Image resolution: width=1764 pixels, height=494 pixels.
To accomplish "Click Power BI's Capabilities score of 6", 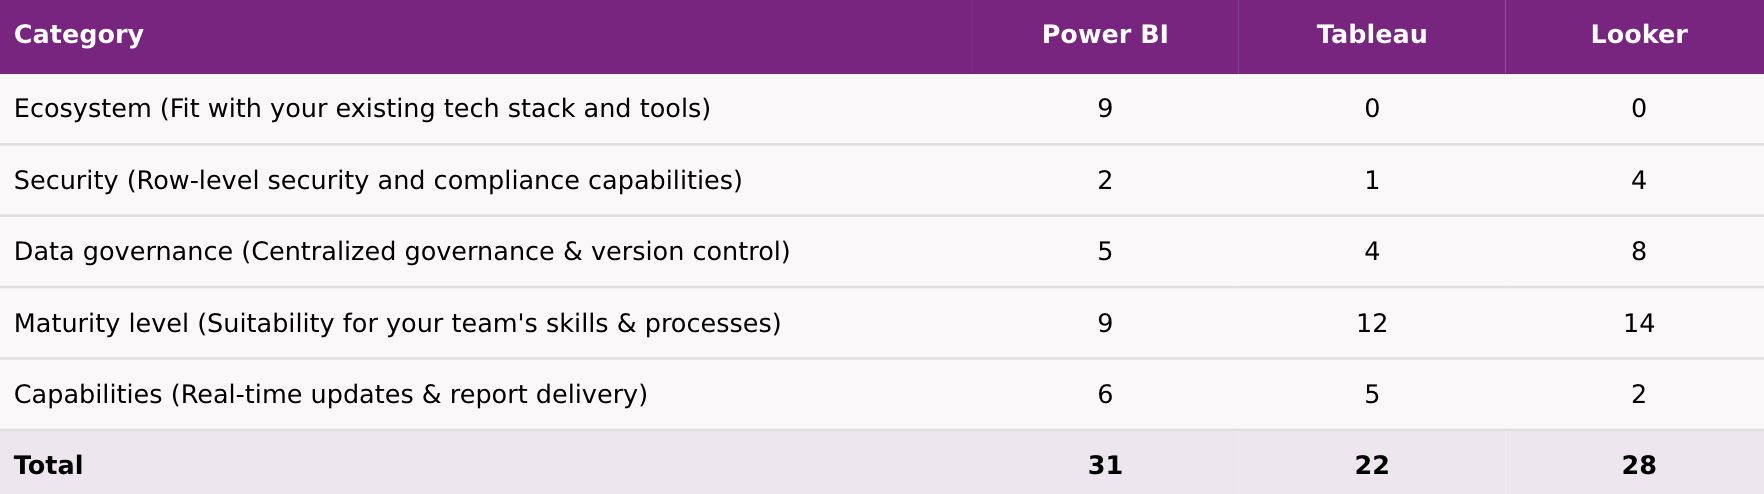I will point(1105,395).
